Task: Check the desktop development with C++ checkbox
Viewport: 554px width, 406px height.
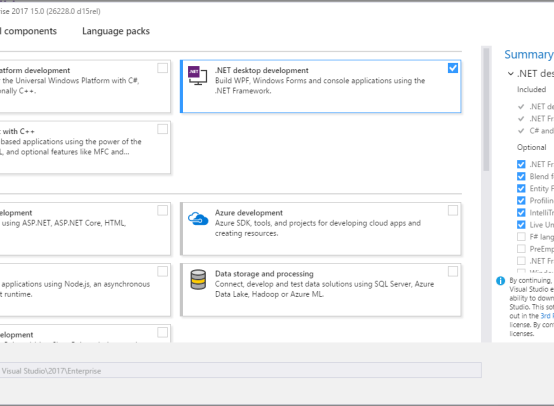Action: coord(163,129)
